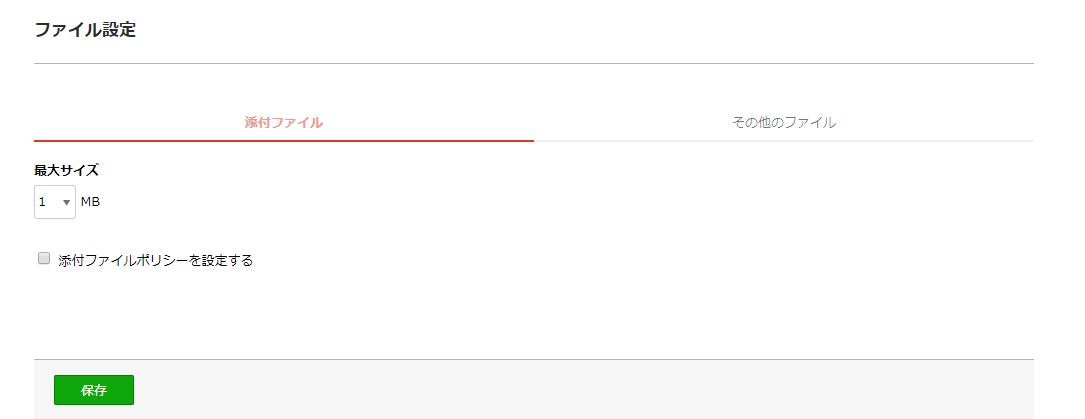This screenshot has height=419, width=1085.
Task: Check the square box before 添付ファイルポリシー
Action: (44, 259)
